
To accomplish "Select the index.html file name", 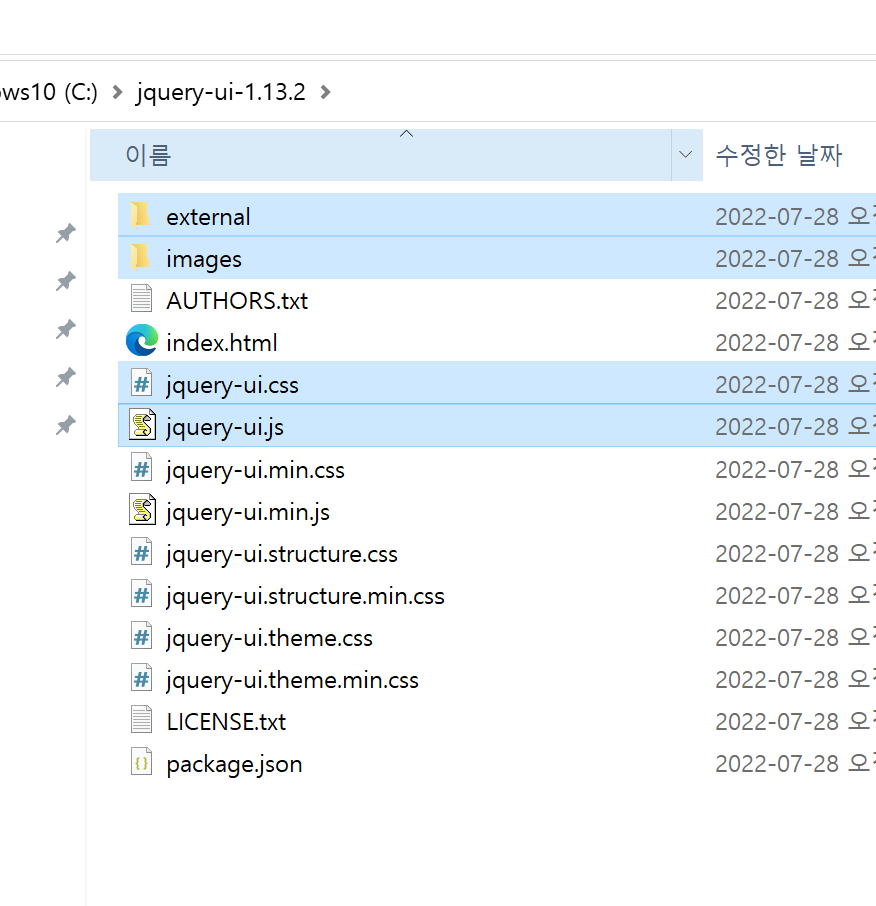I will [x=222, y=343].
